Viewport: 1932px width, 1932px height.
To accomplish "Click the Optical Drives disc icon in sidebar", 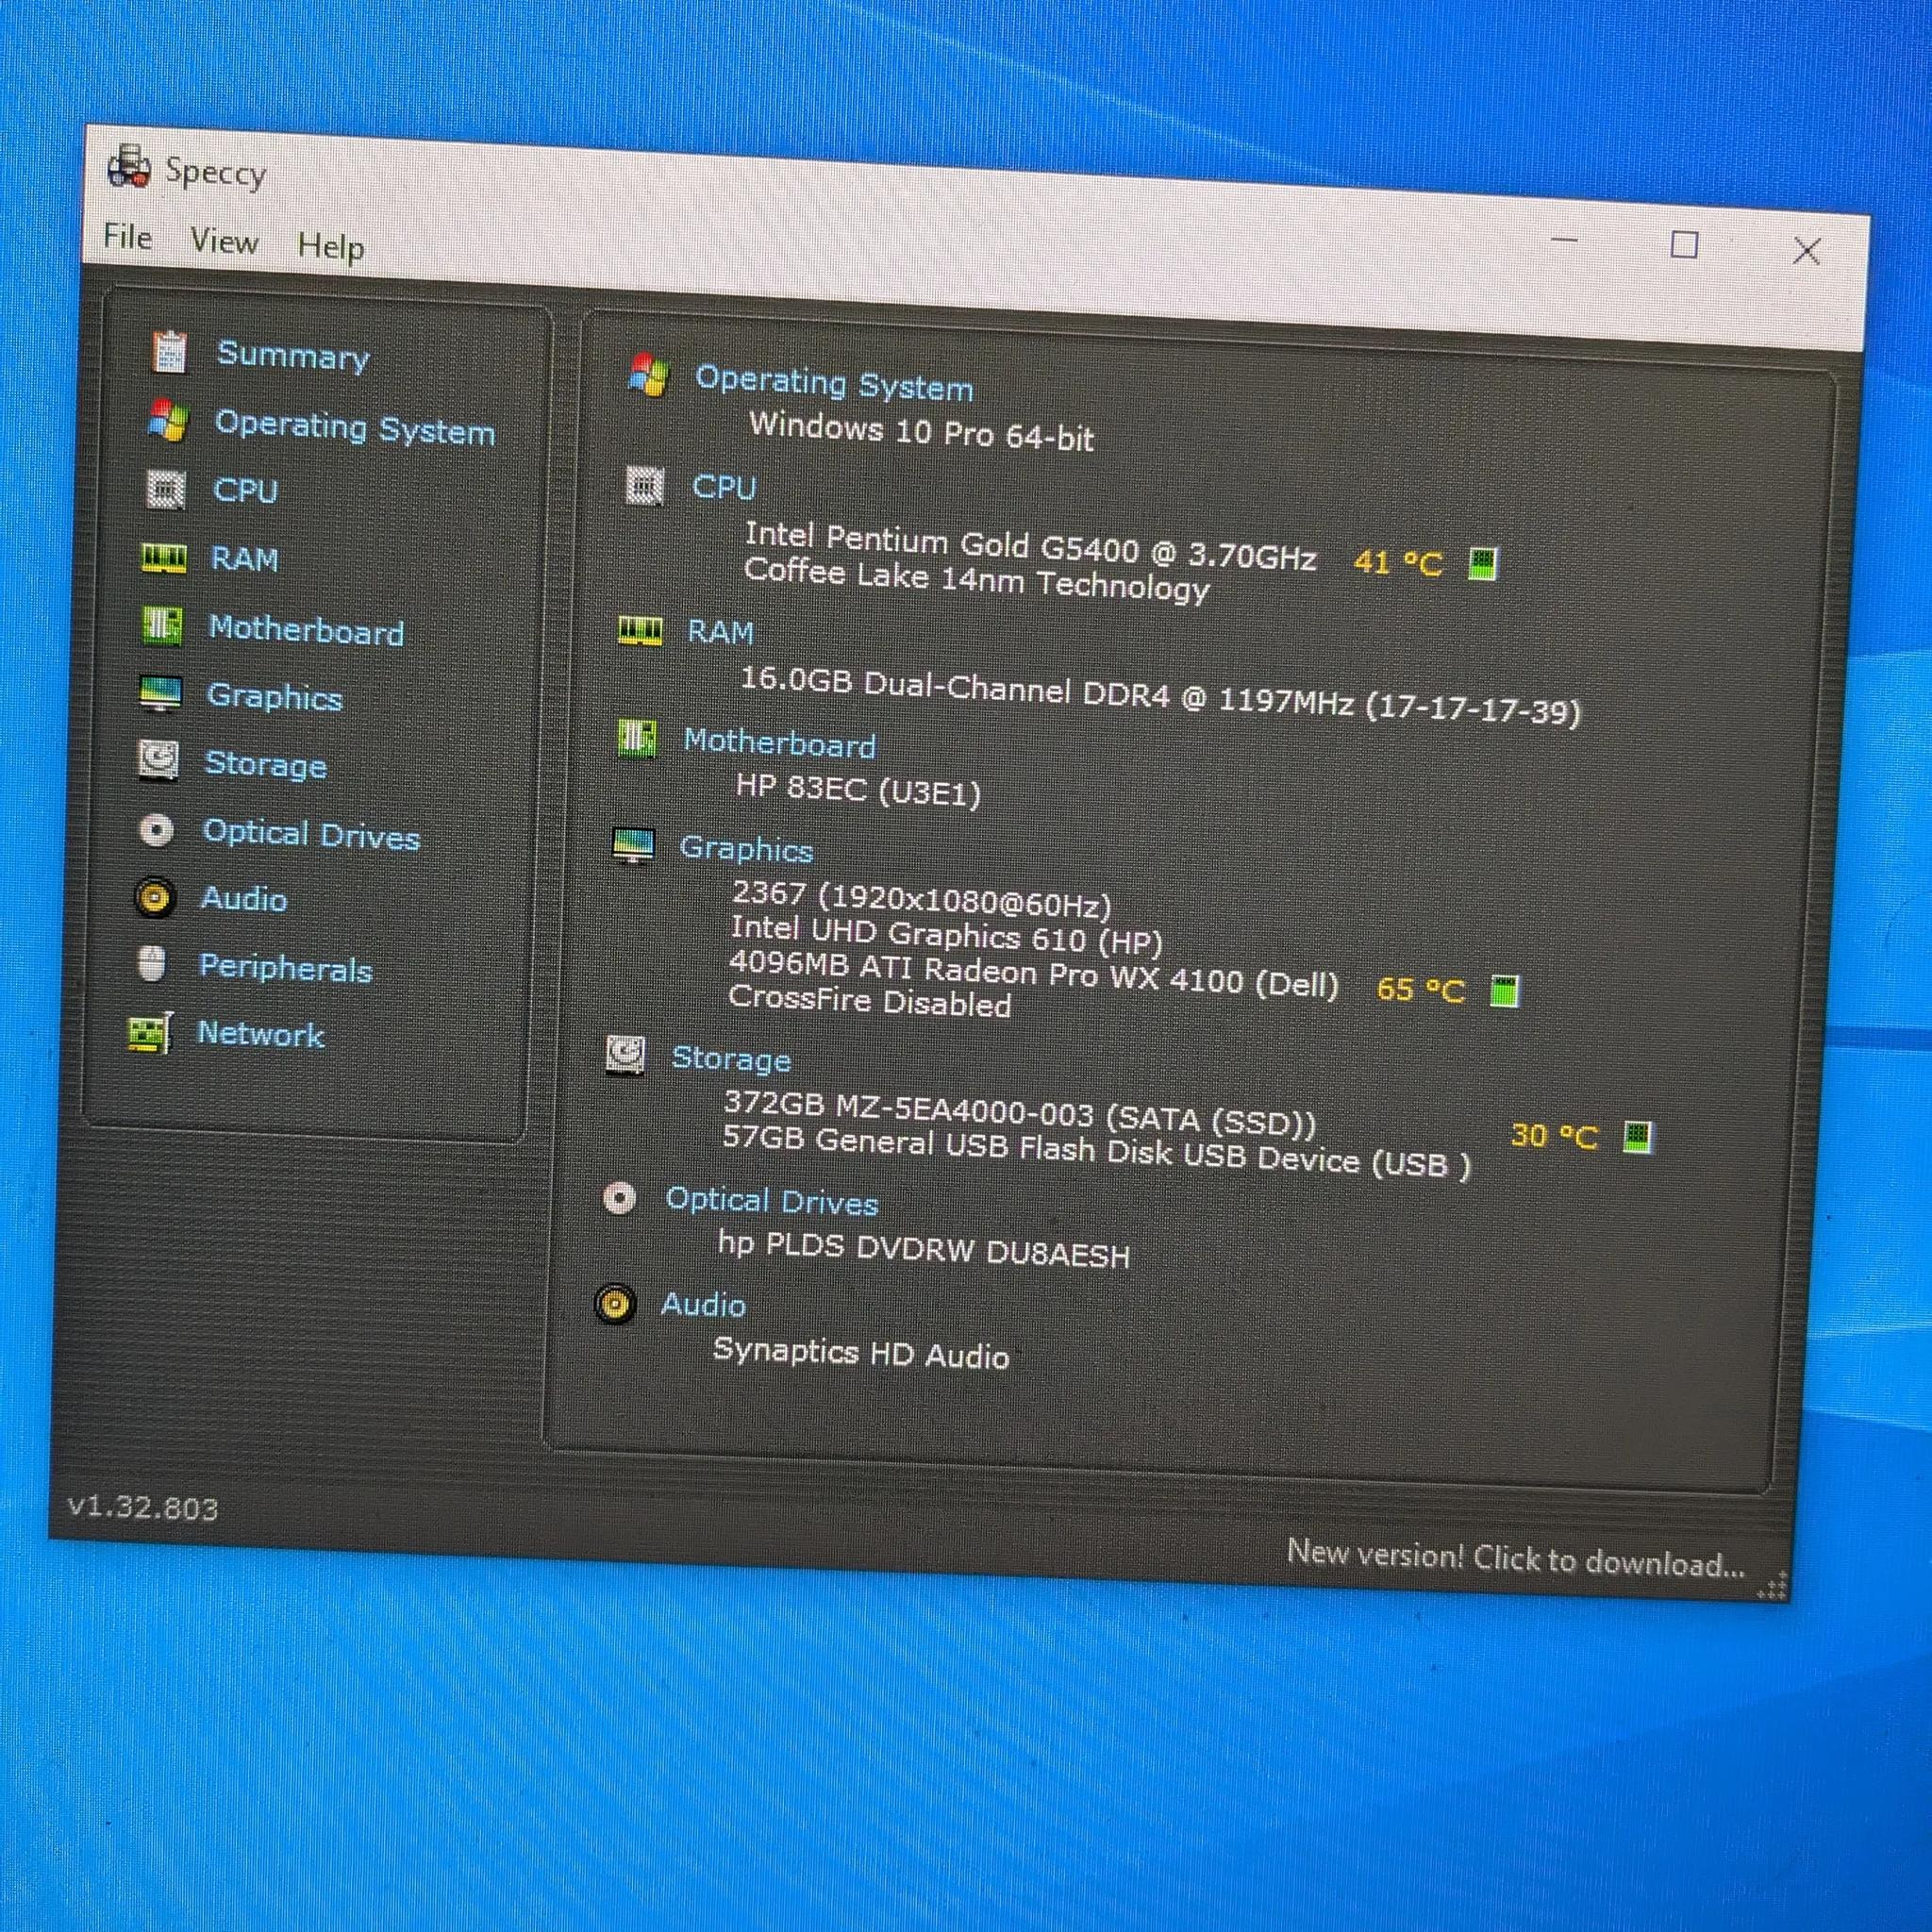I will tap(156, 830).
